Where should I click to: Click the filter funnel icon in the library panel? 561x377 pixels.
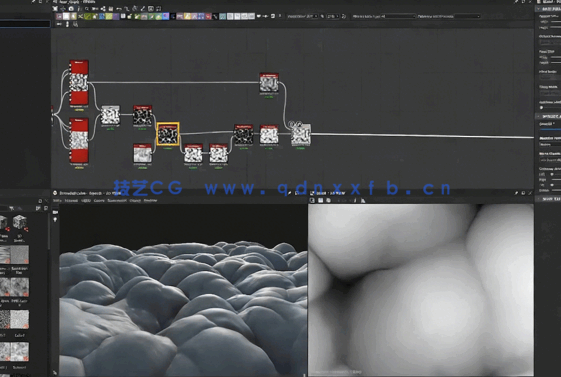click(x=11, y=208)
